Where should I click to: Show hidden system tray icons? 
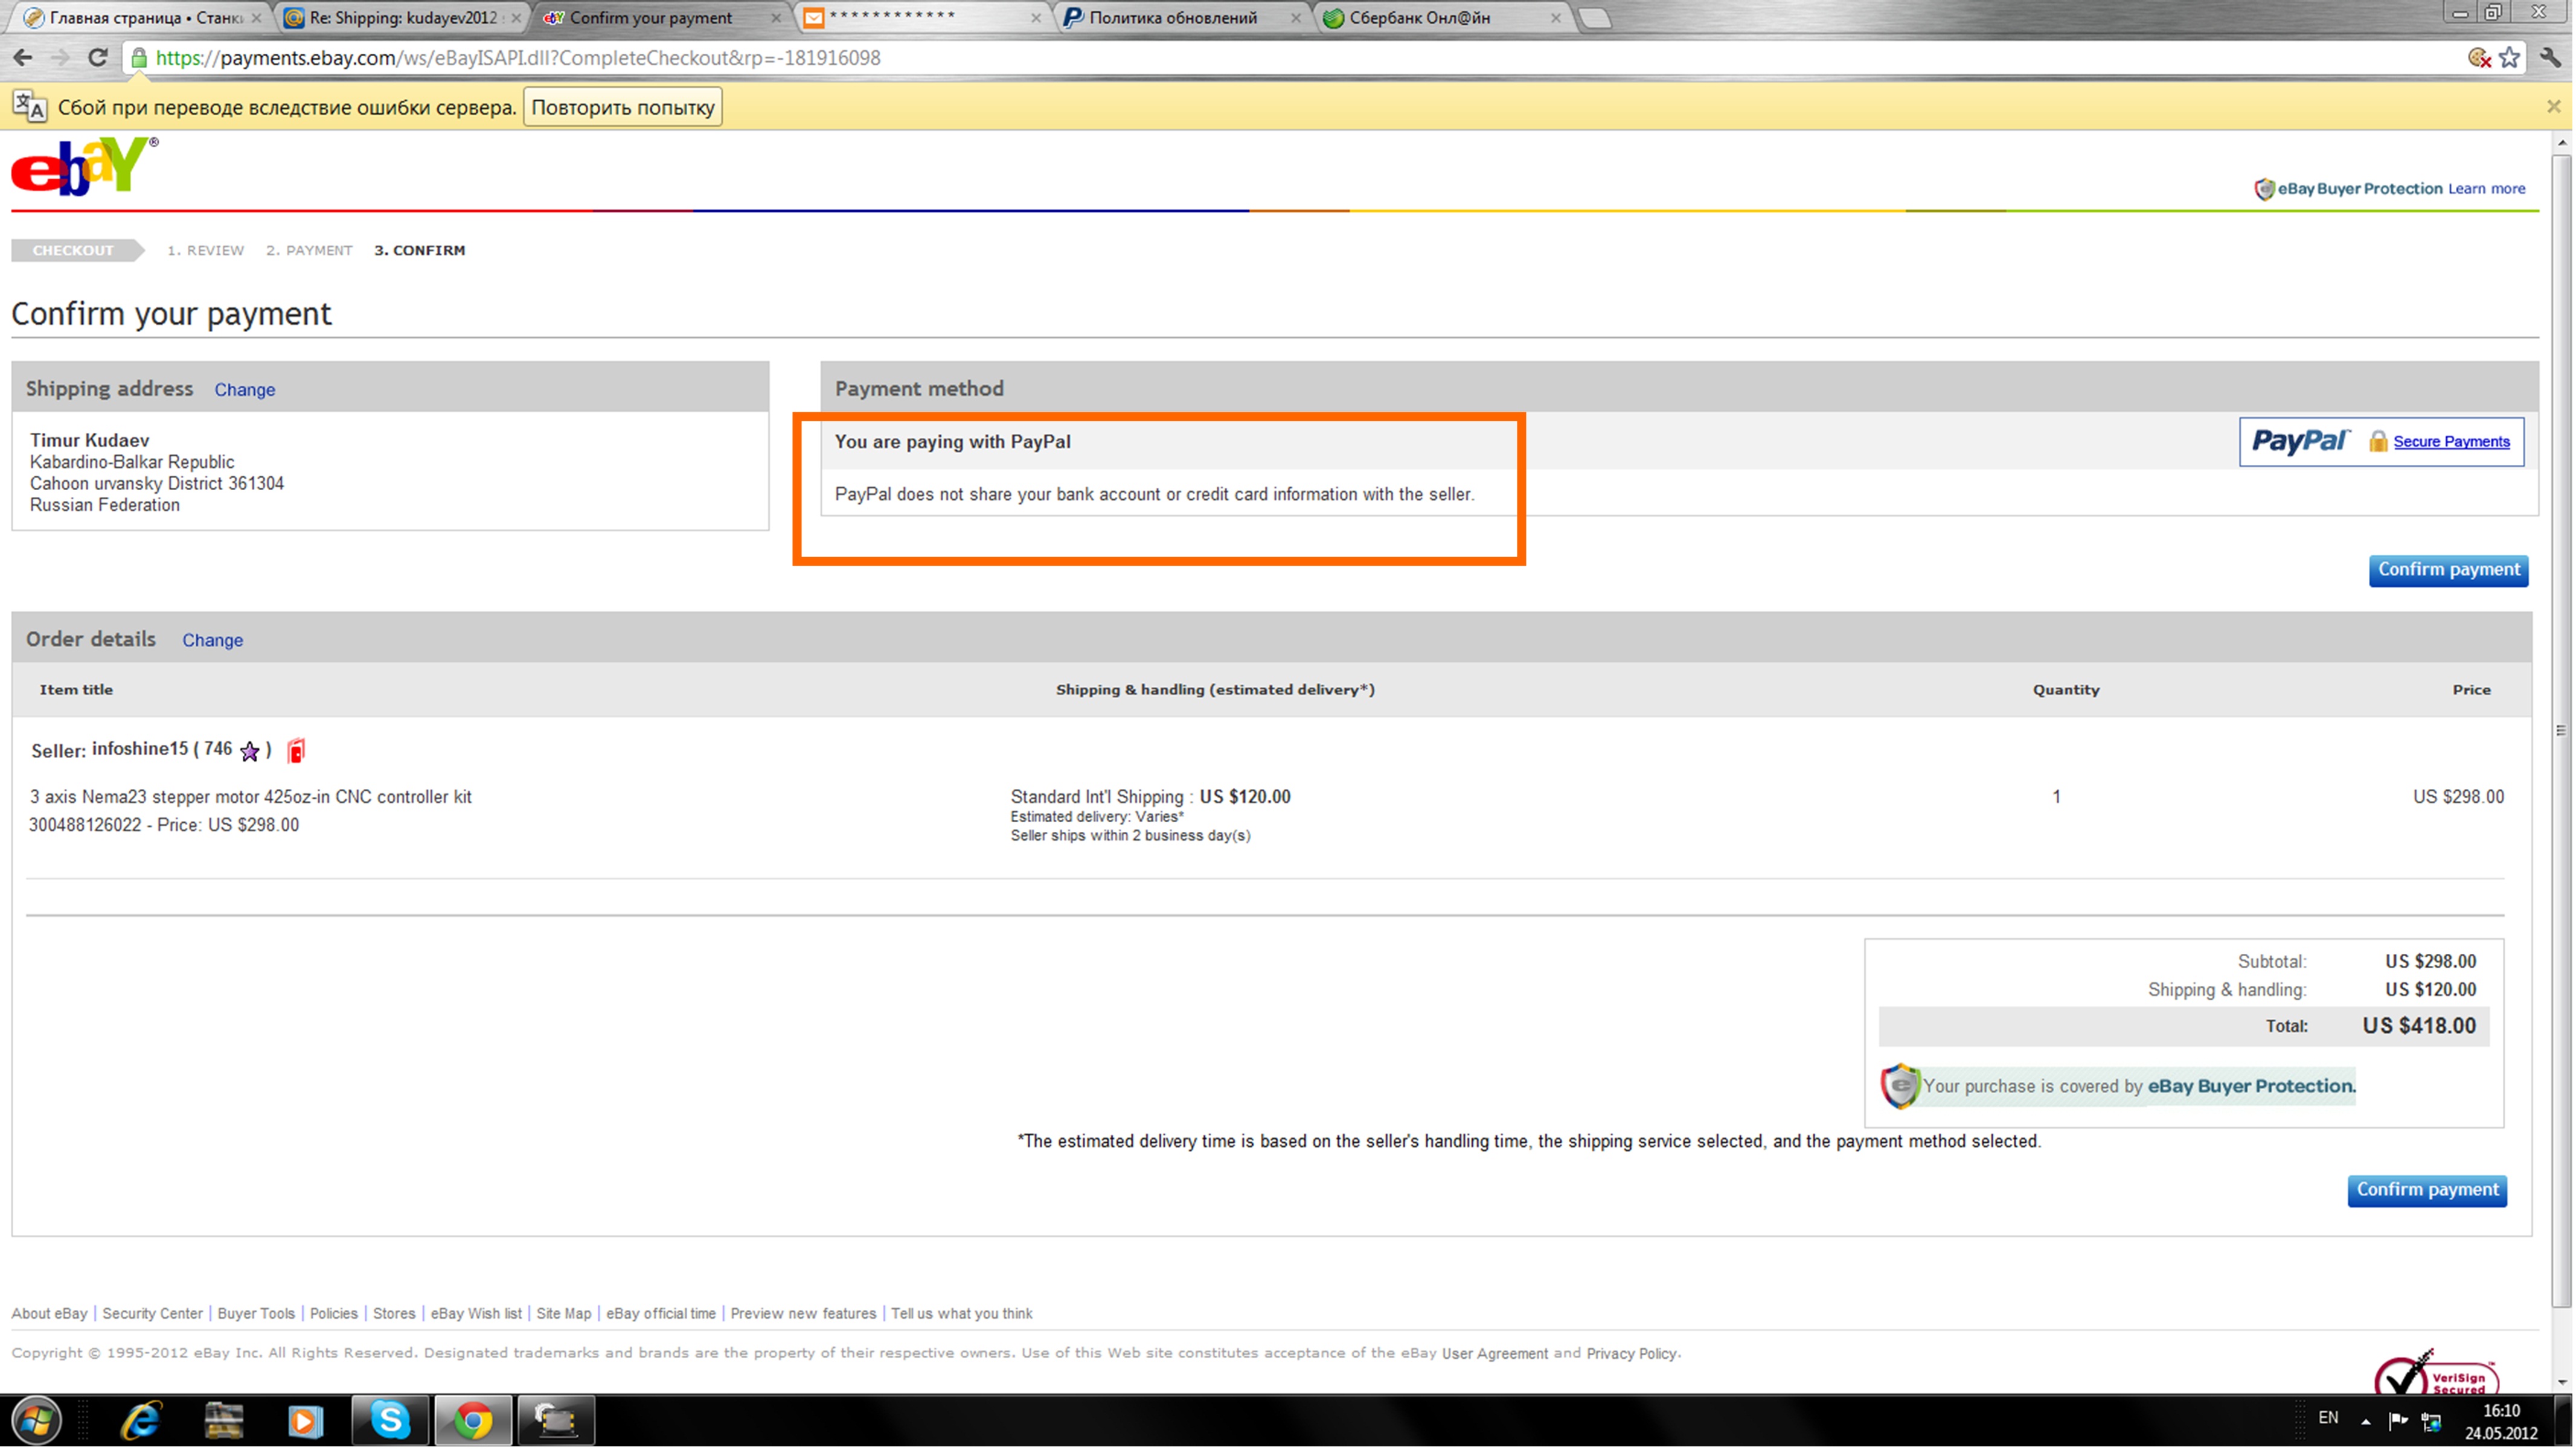[x=2365, y=1421]
